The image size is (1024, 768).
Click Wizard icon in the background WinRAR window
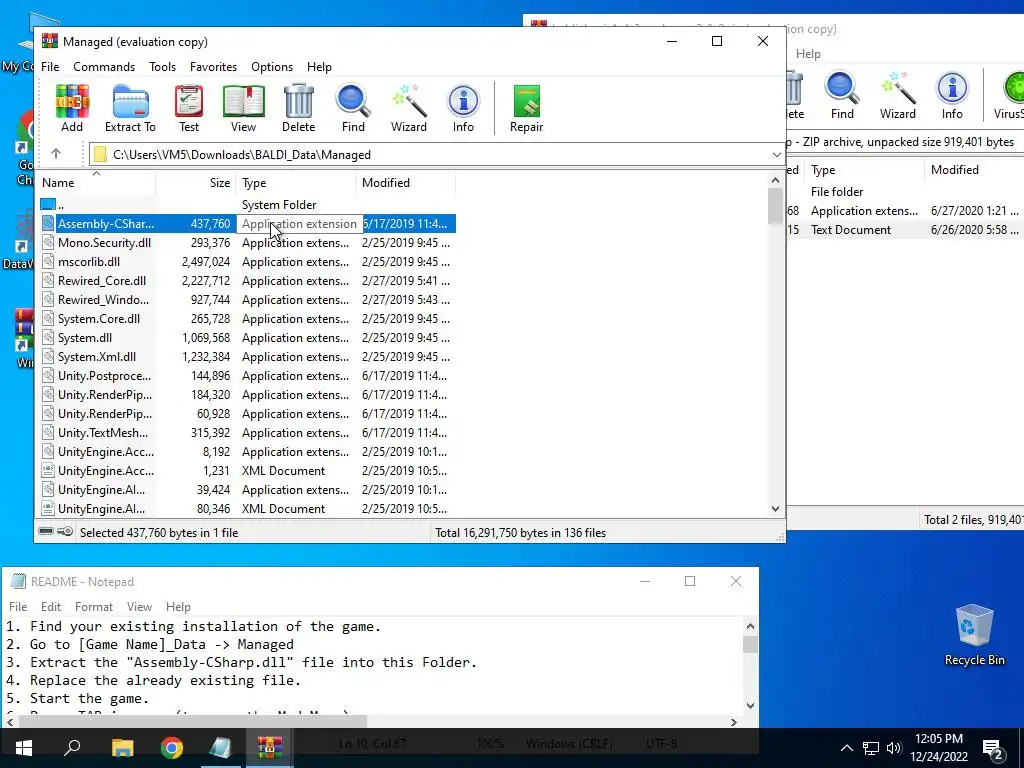coord(897,95)
